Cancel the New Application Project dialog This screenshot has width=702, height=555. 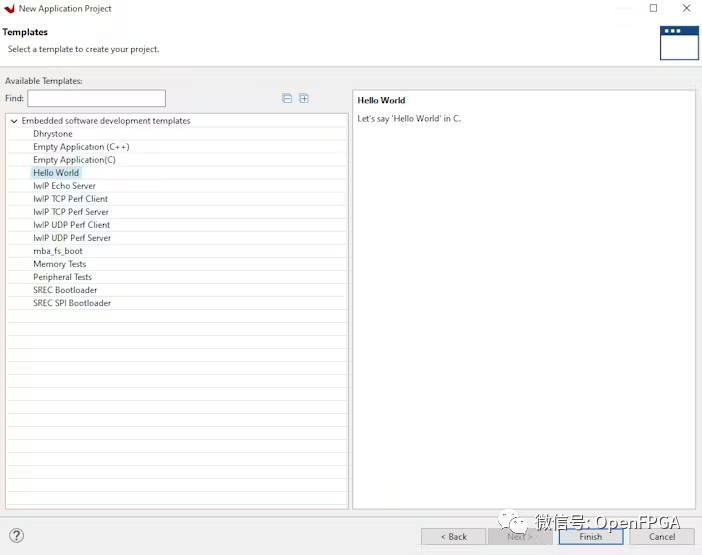pos(661,537)
